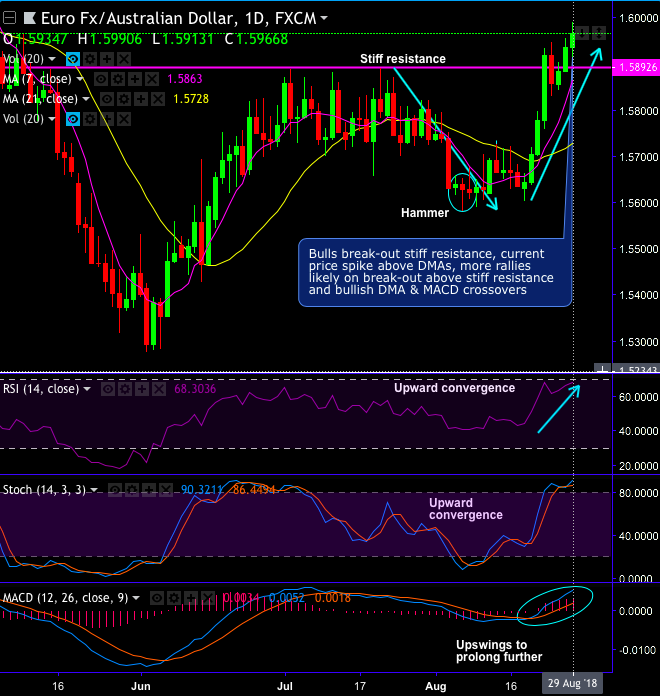Click the plus icon of MA (21, close)
660x696 pixels.
[141, 99]
